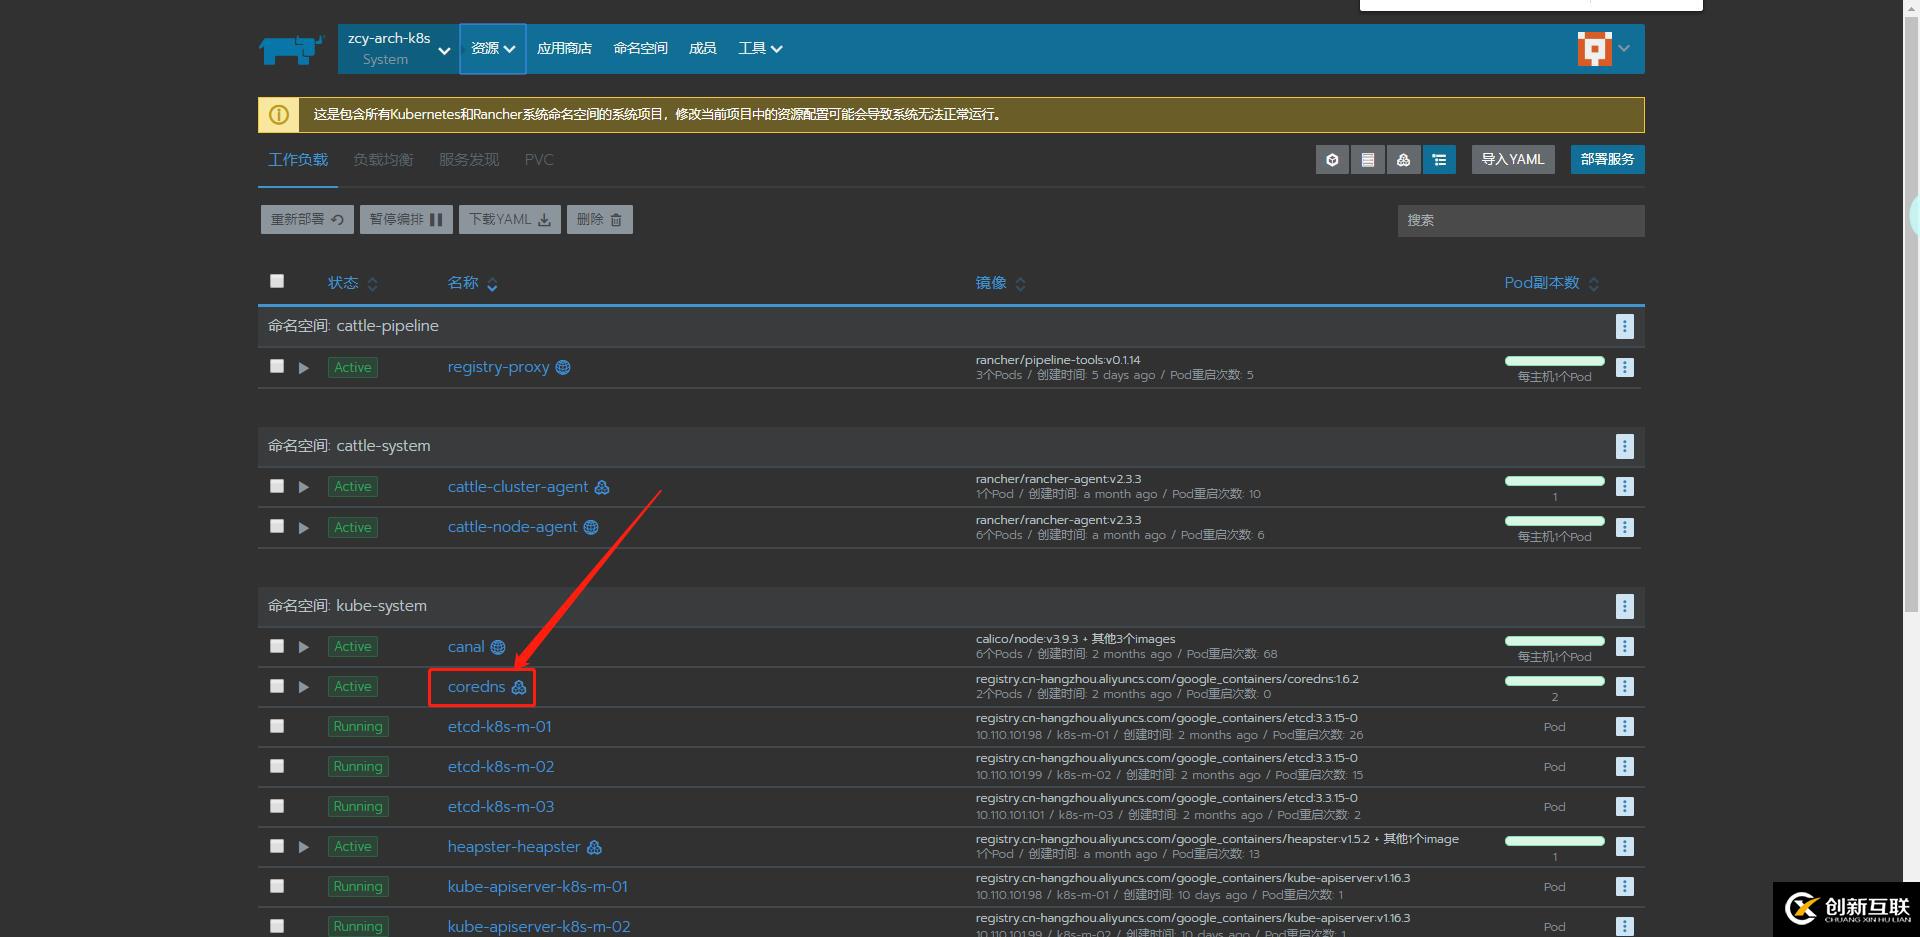
Task: Open the coredns workload link
Action: coord(476,687)
